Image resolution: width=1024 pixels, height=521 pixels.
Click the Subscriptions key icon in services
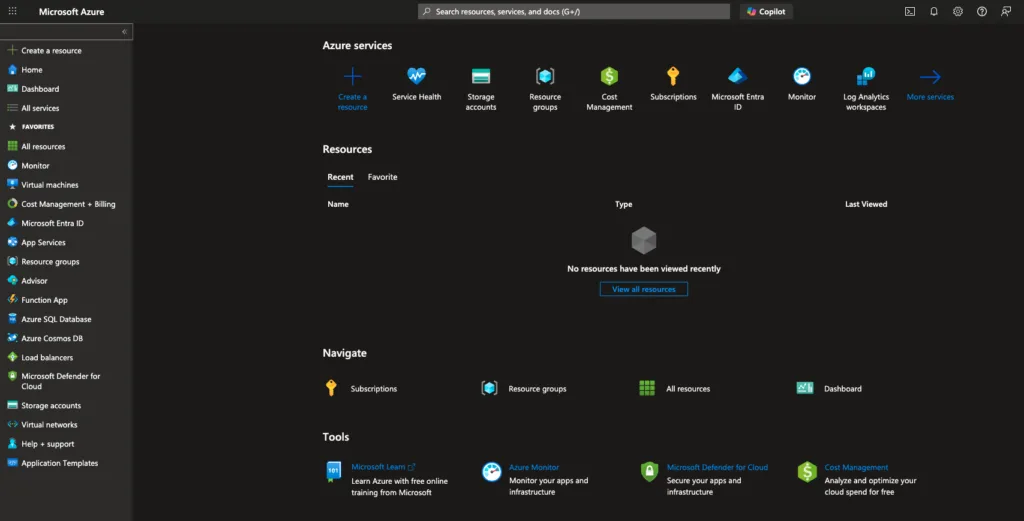pyautogui.click(x=673, y=77)
